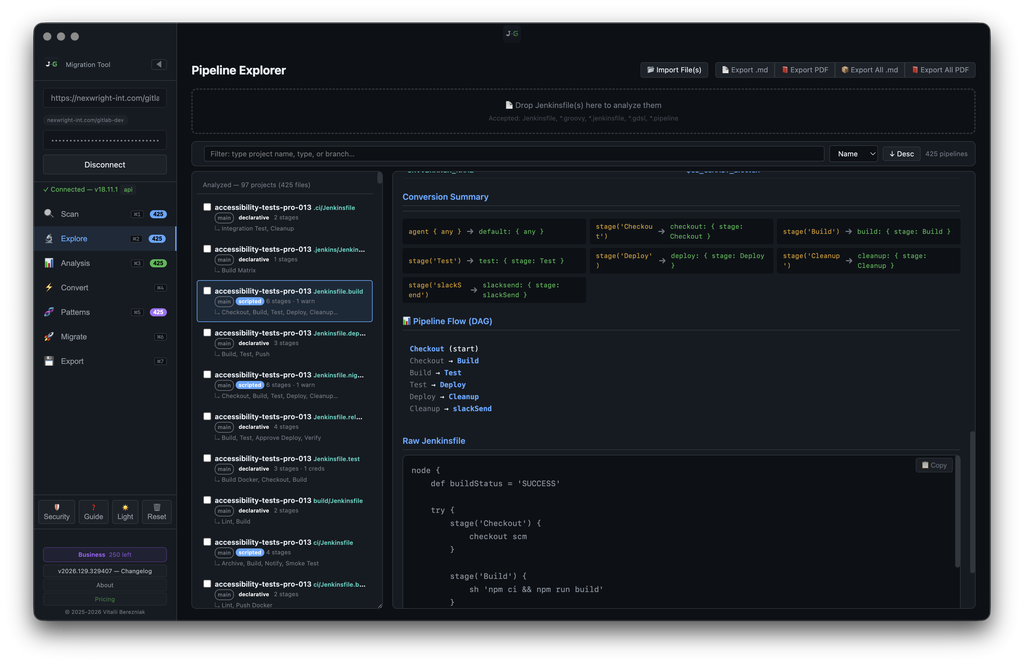Click the Migration Tool logo icon
1024x665 pixels.
[52, 64]
